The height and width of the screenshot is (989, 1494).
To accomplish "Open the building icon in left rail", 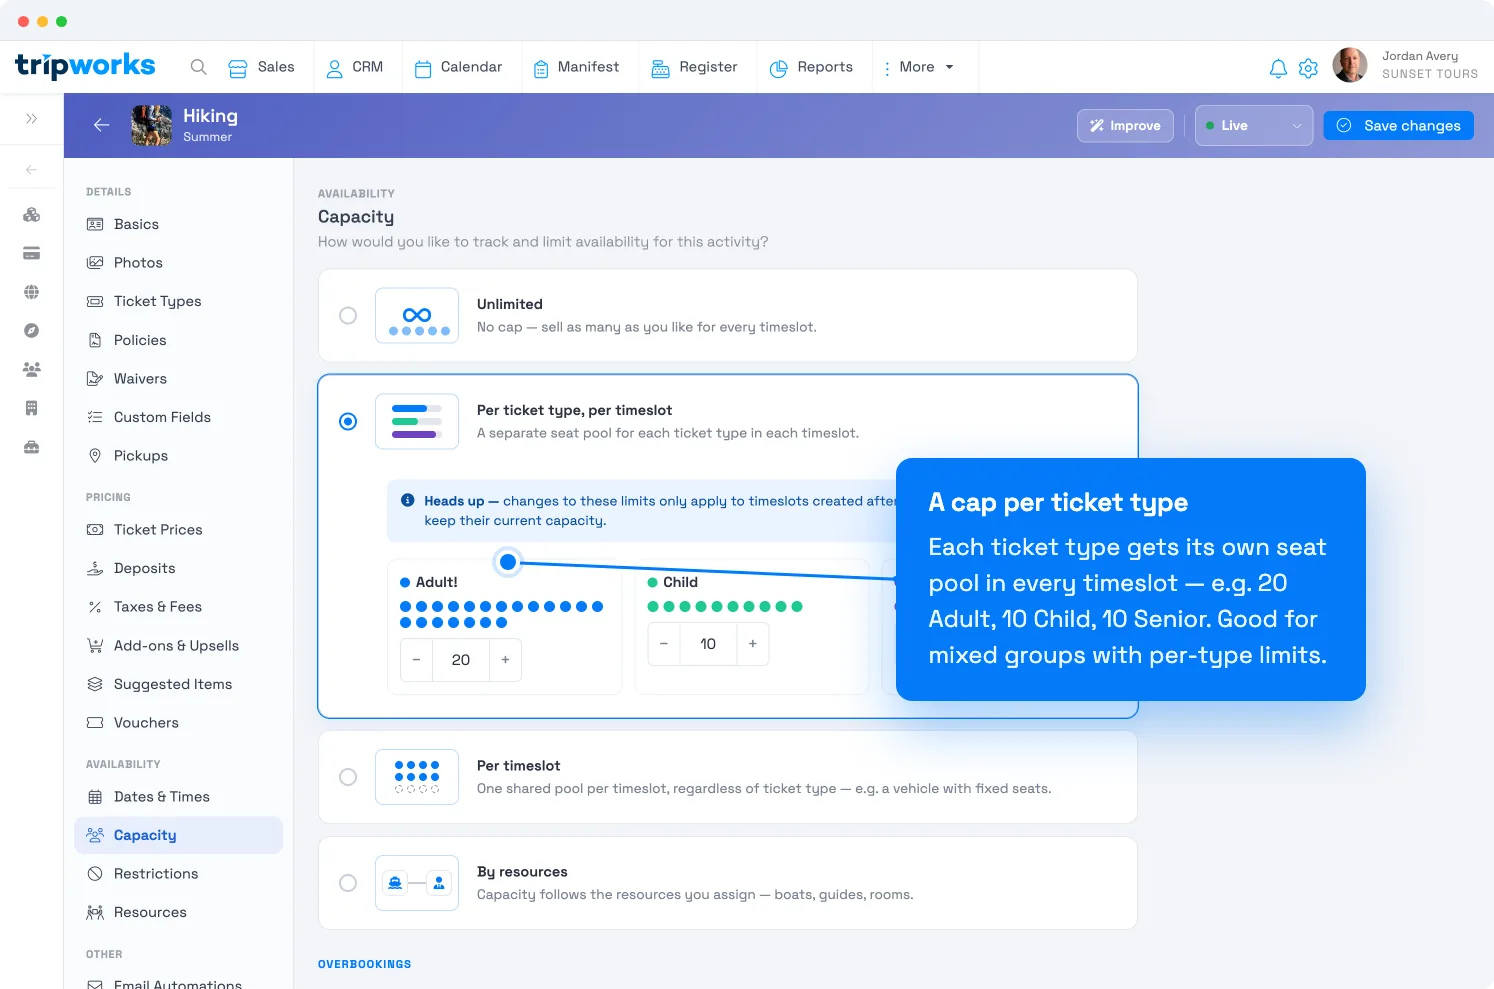I will [x=32, y=408].
